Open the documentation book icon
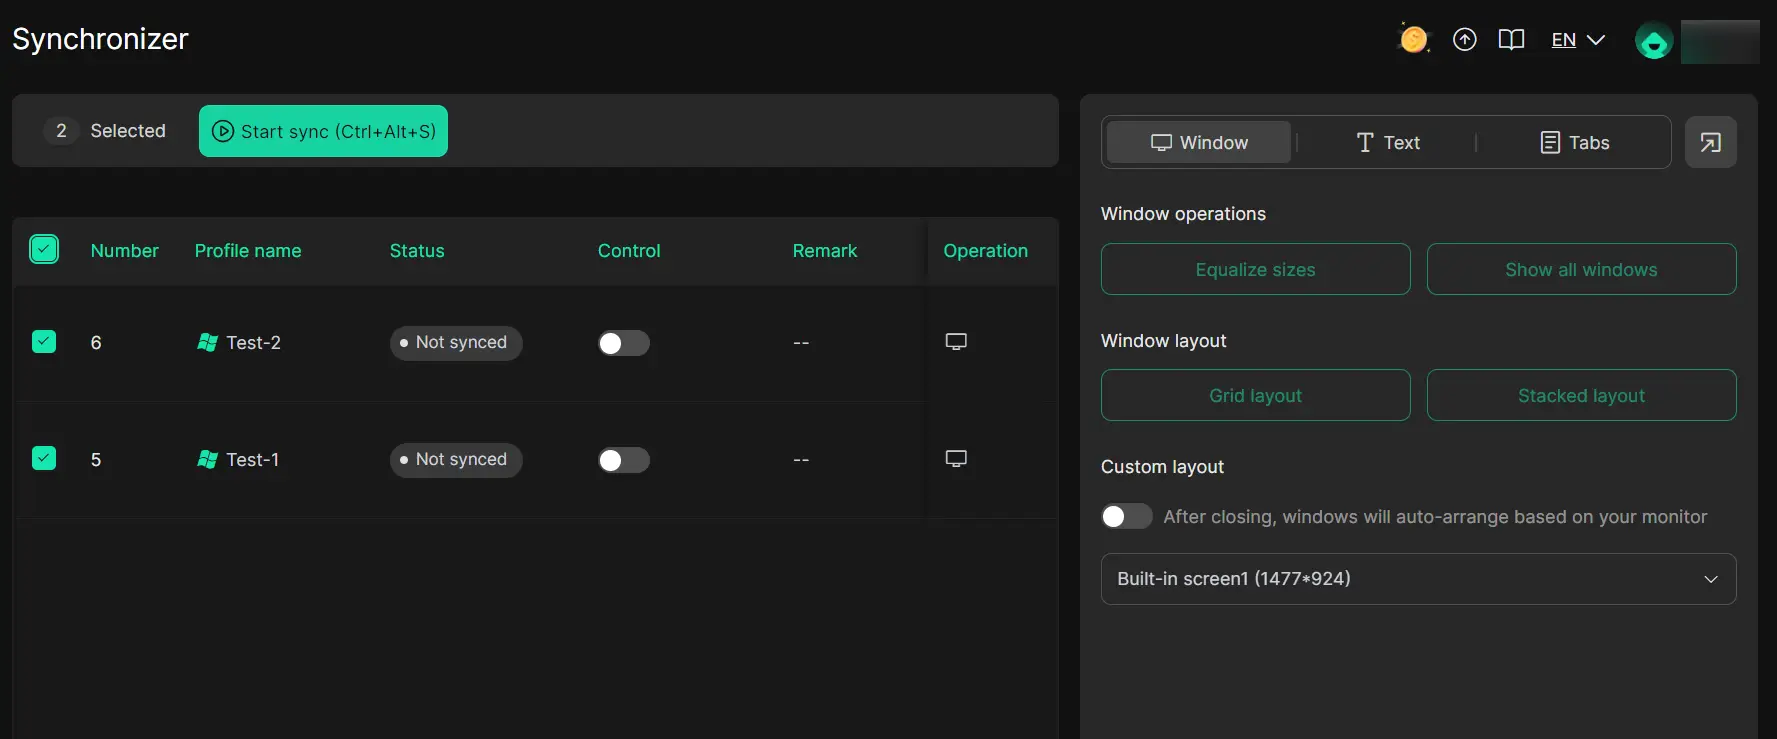1777x739 pixels. 1511,40
